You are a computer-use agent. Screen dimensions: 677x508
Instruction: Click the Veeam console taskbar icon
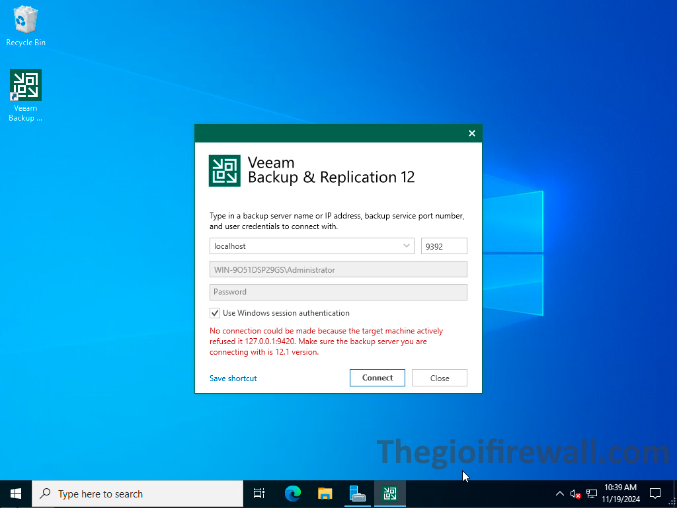click(389, 493)
